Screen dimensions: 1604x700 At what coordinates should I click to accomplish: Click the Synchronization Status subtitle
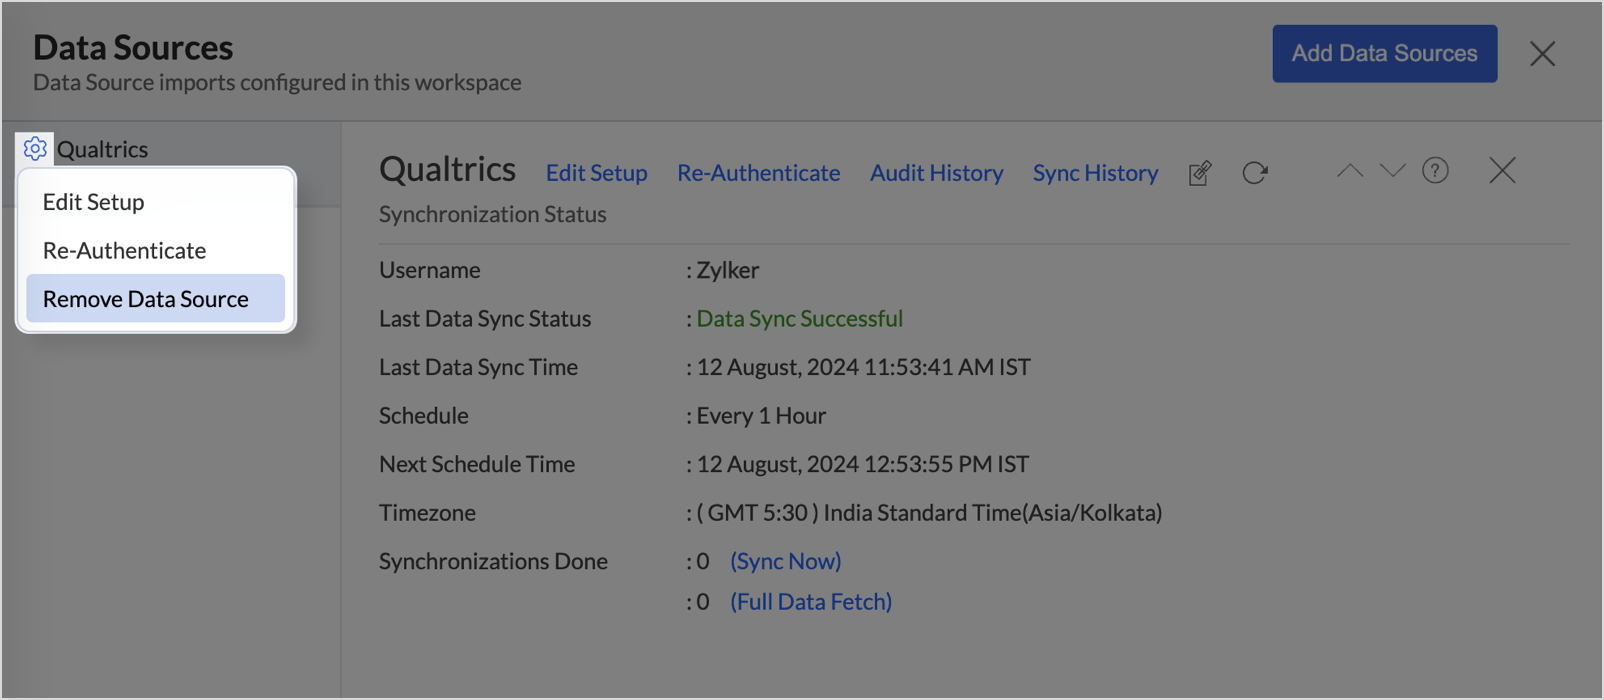point(493,214)
